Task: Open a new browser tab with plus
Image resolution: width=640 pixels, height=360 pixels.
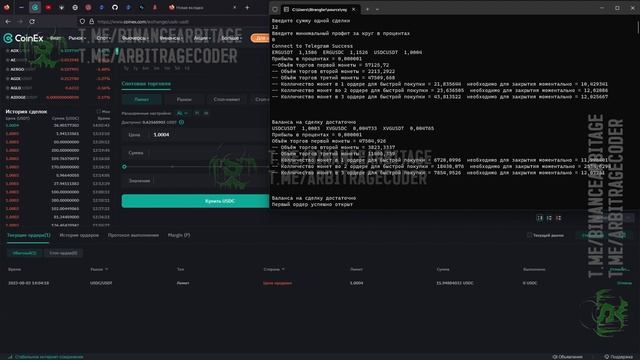Action: [247, 7]
